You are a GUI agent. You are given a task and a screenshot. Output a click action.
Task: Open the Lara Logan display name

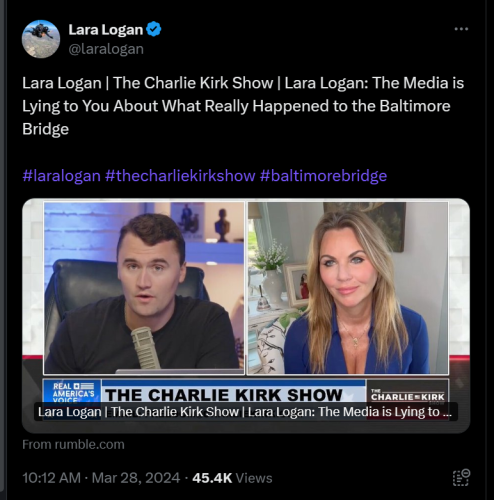coord(106,30)
